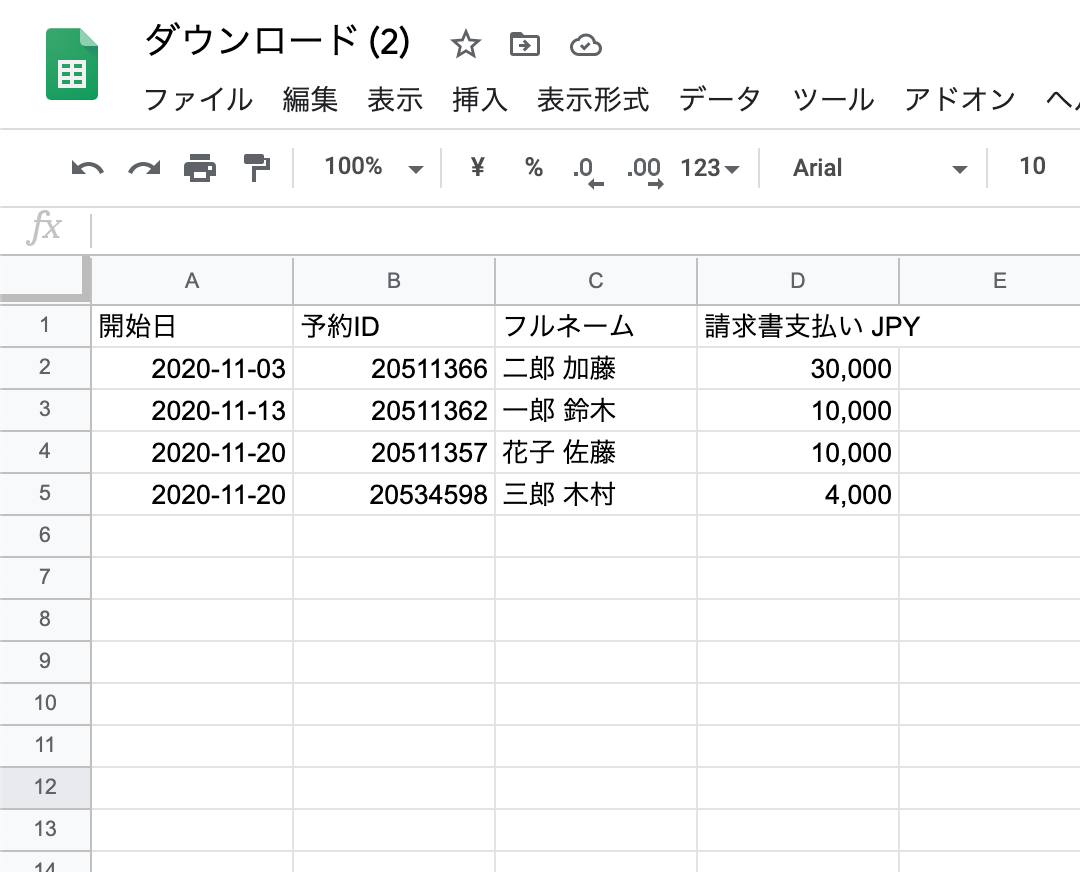Select cell containing 二郎 加藤

click(595, 369)
